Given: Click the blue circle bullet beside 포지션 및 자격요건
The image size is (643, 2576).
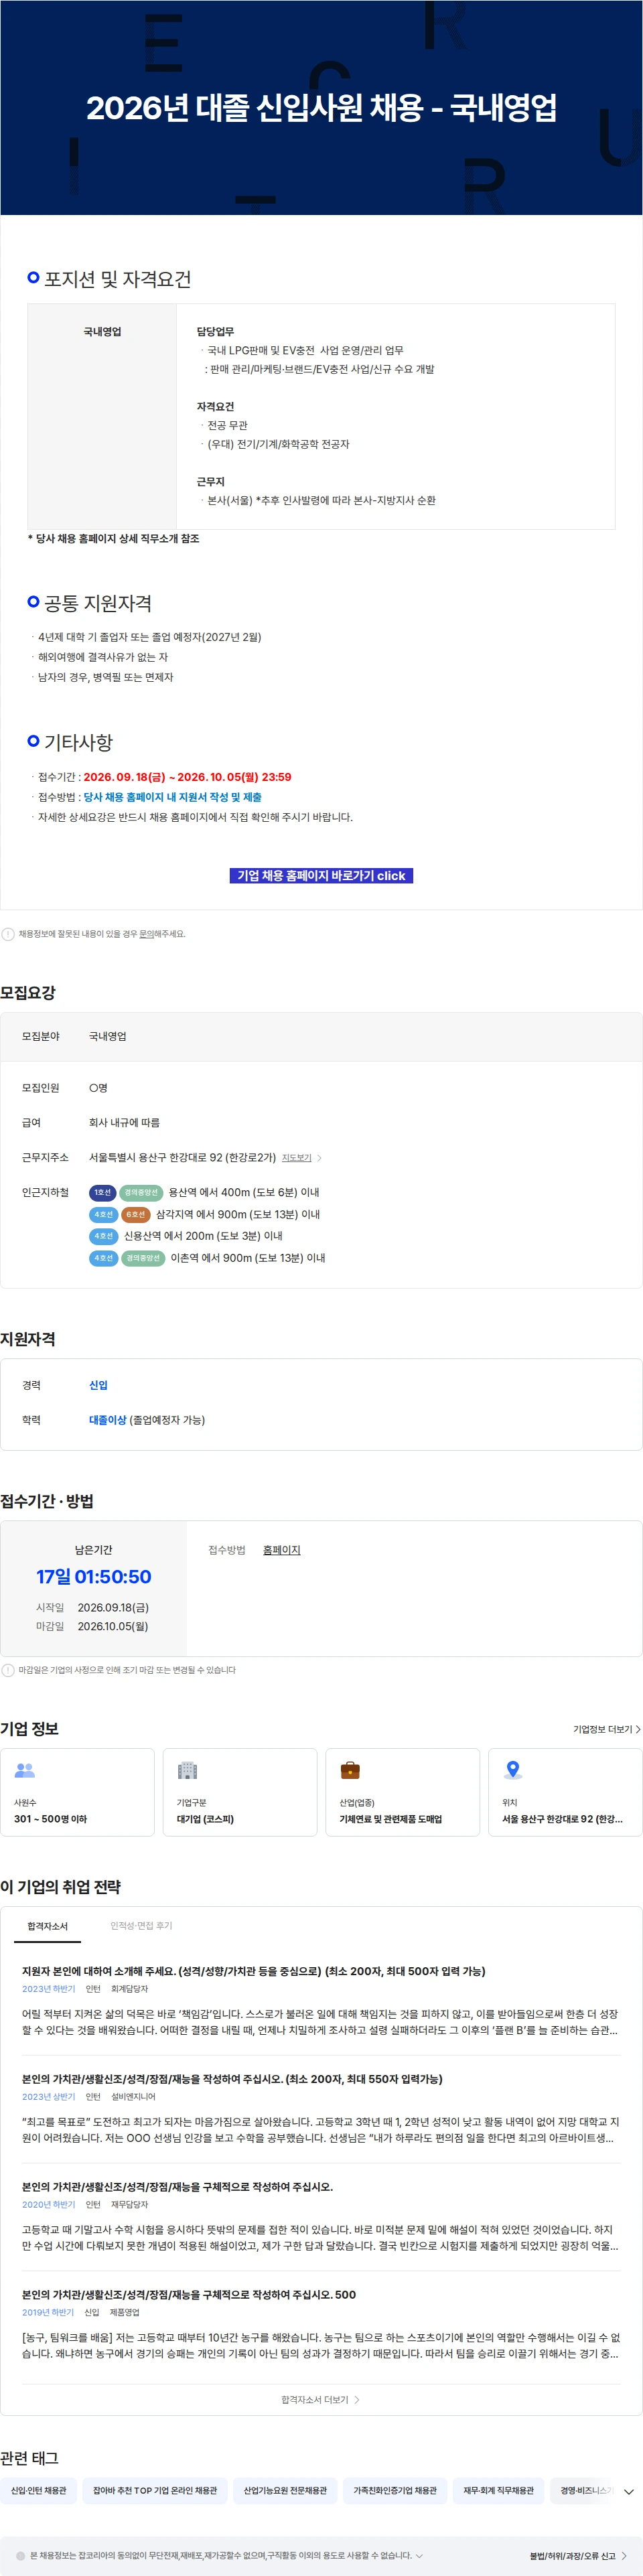Looking at the screenshot, I should coord(33,277).
